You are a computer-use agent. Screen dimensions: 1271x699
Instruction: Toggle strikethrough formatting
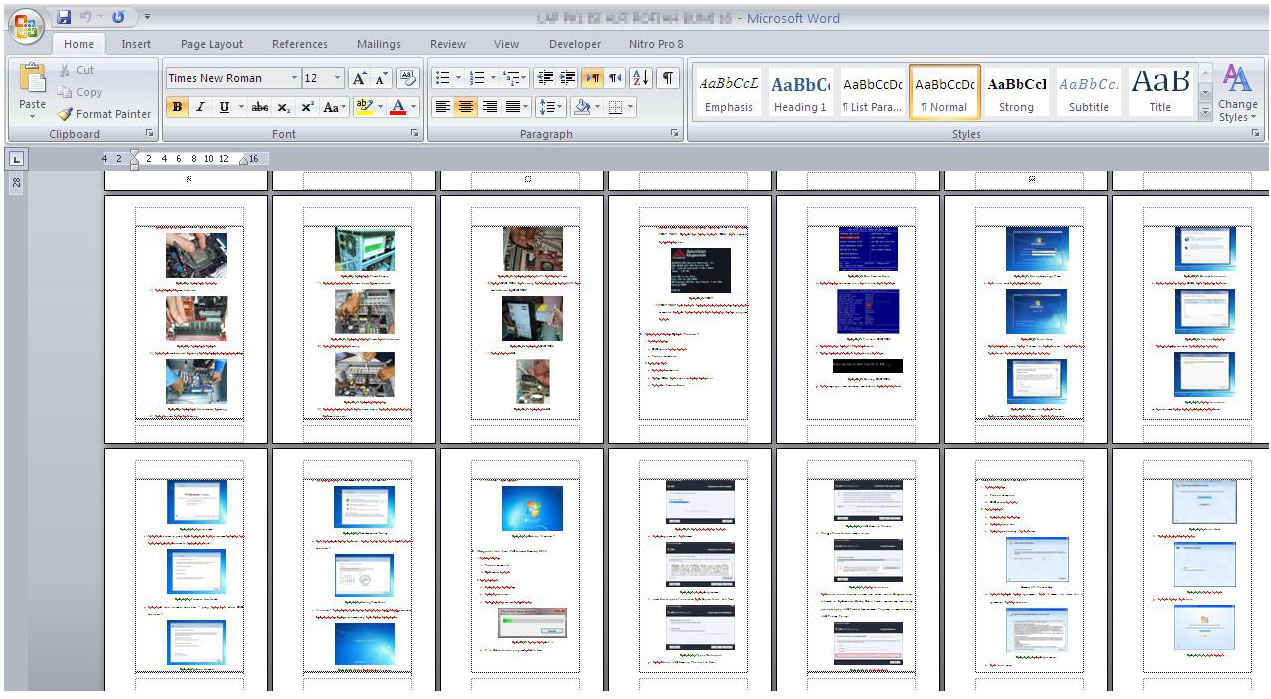click(x=260, y=107)
